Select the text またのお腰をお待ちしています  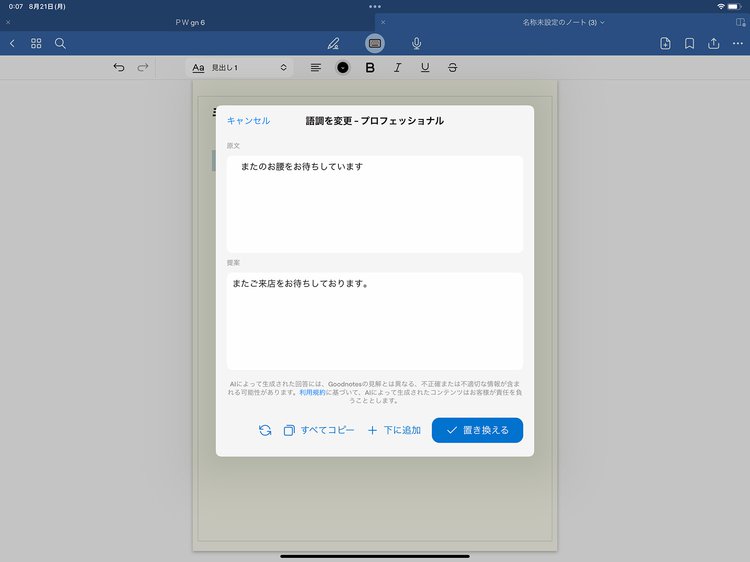click(x=302, y=166)
